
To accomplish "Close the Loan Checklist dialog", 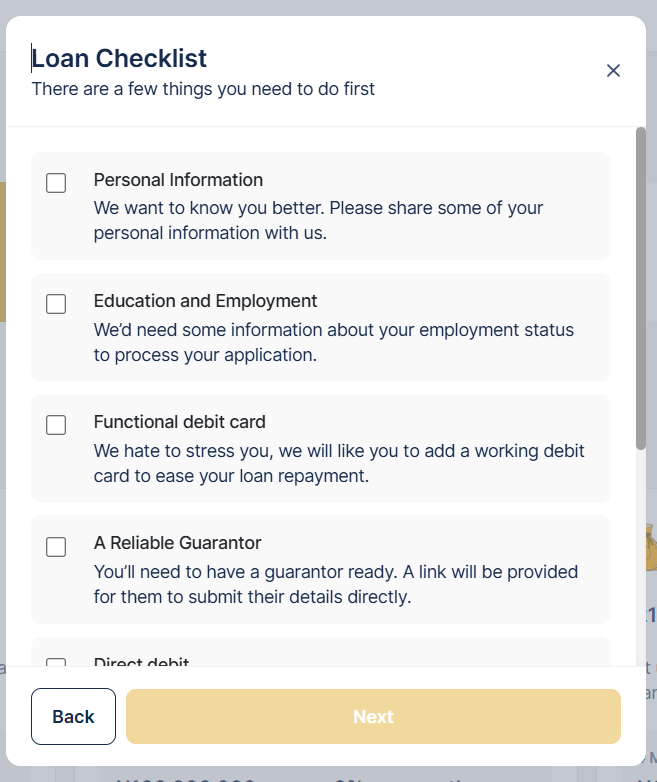I will coord(614,70).
